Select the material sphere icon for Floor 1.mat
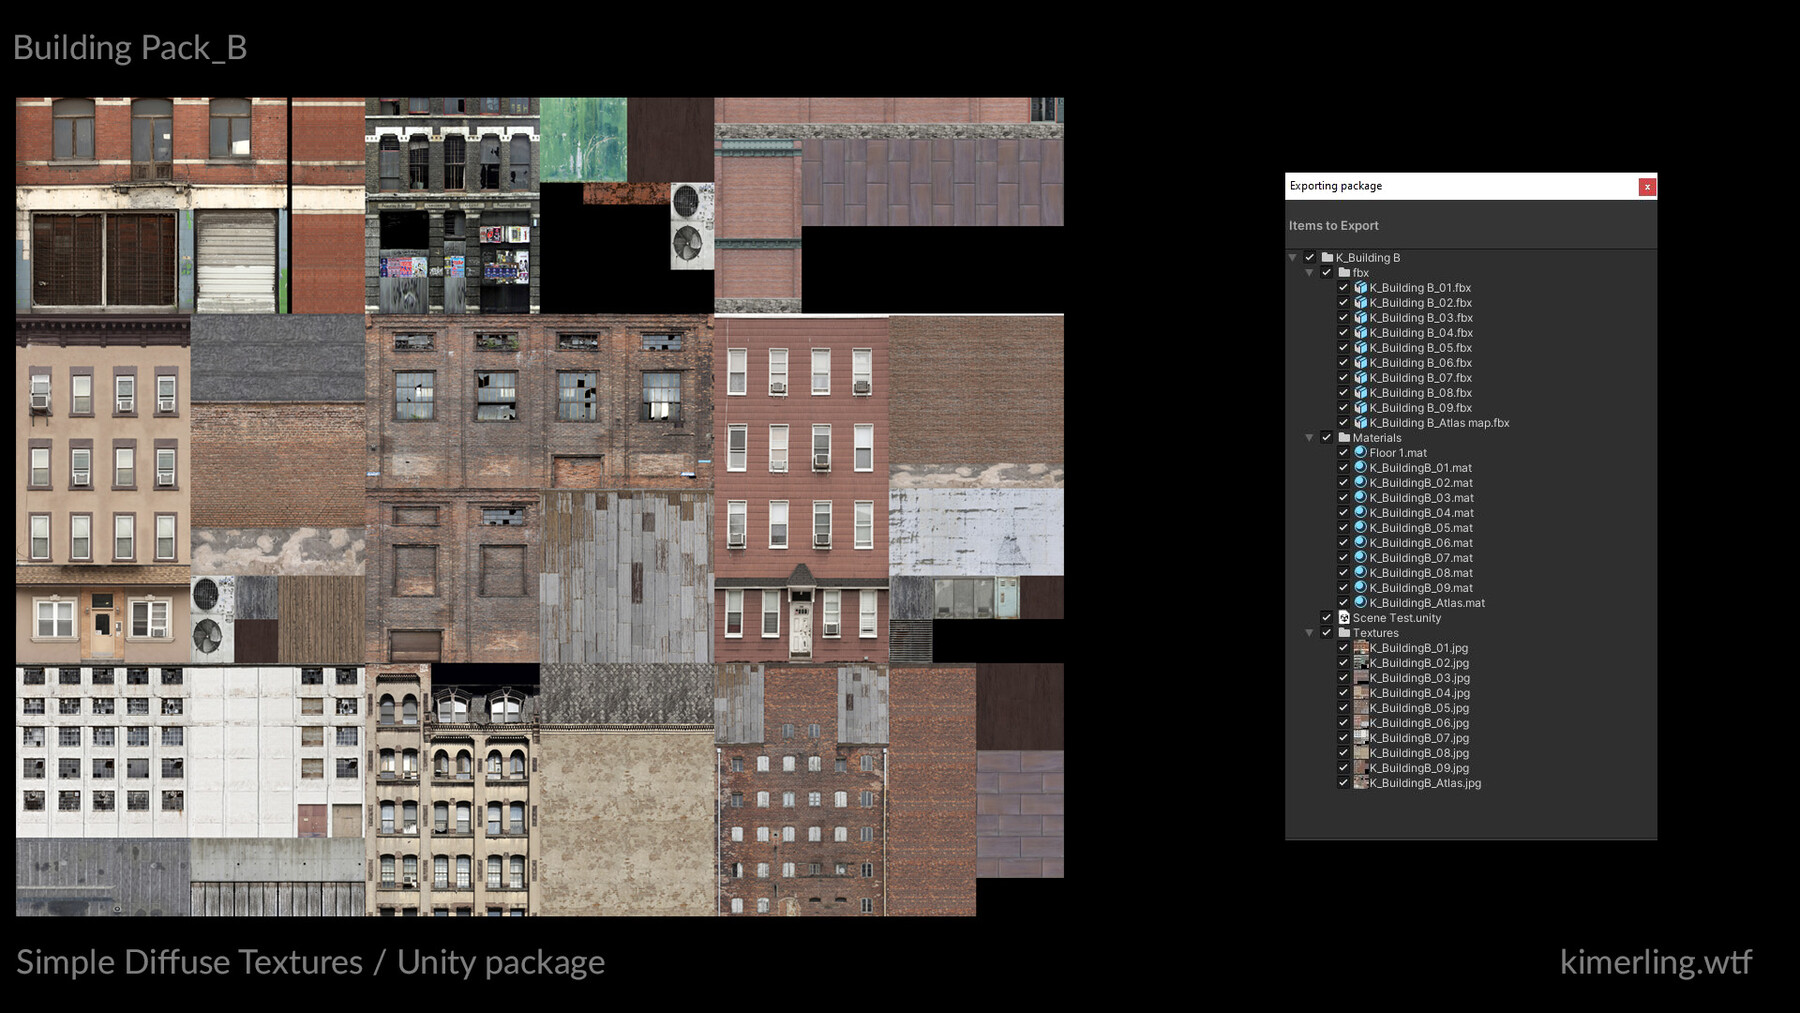This screenshot has width=1800, height=1013. [1360, 453]
